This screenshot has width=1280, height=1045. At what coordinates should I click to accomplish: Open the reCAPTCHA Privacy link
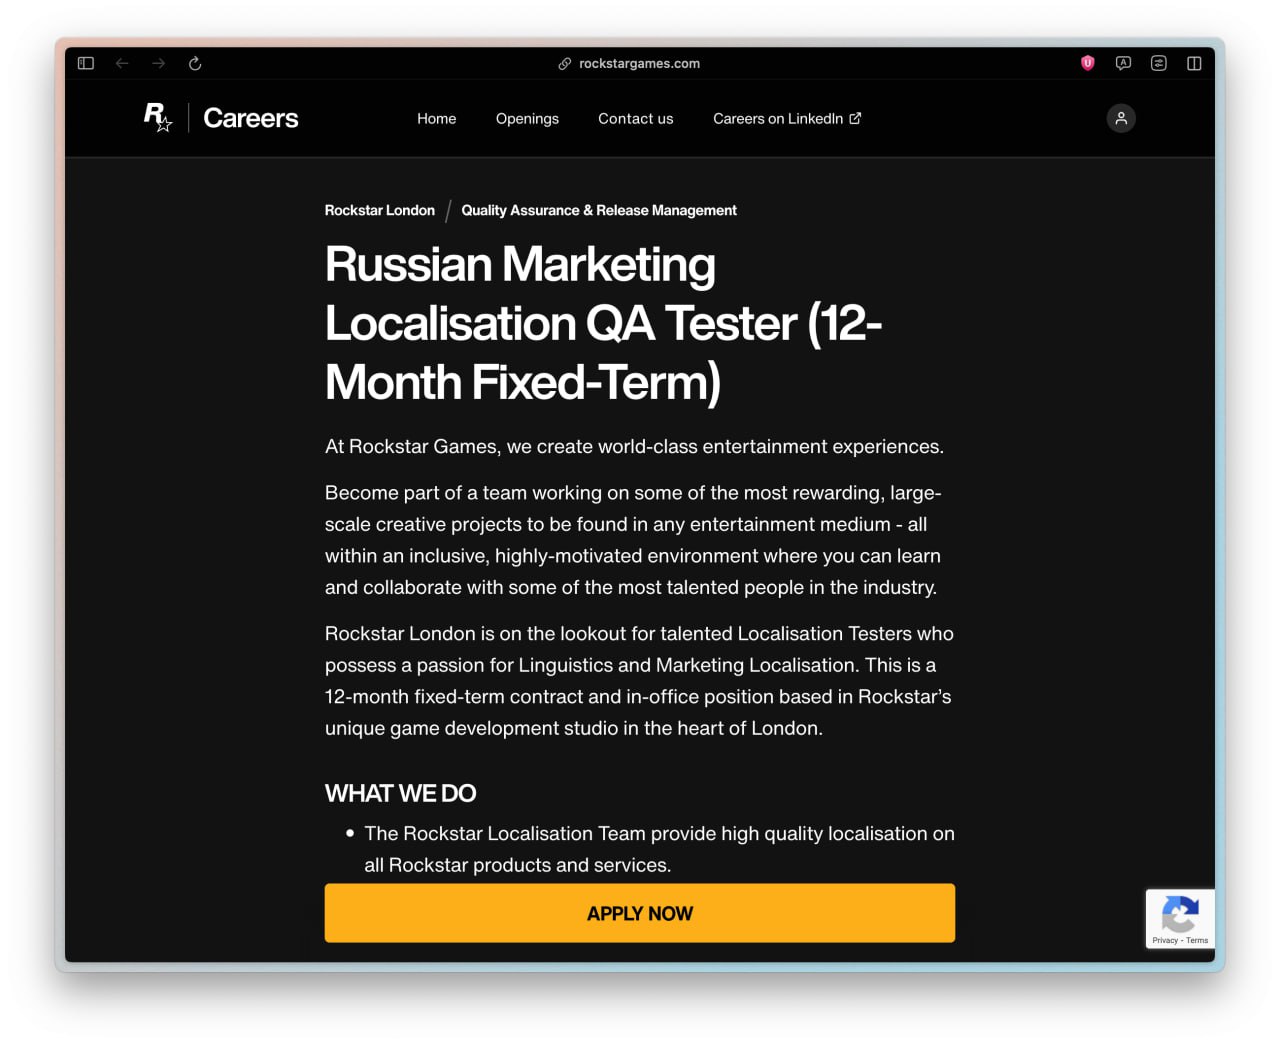coord(1165,940)
